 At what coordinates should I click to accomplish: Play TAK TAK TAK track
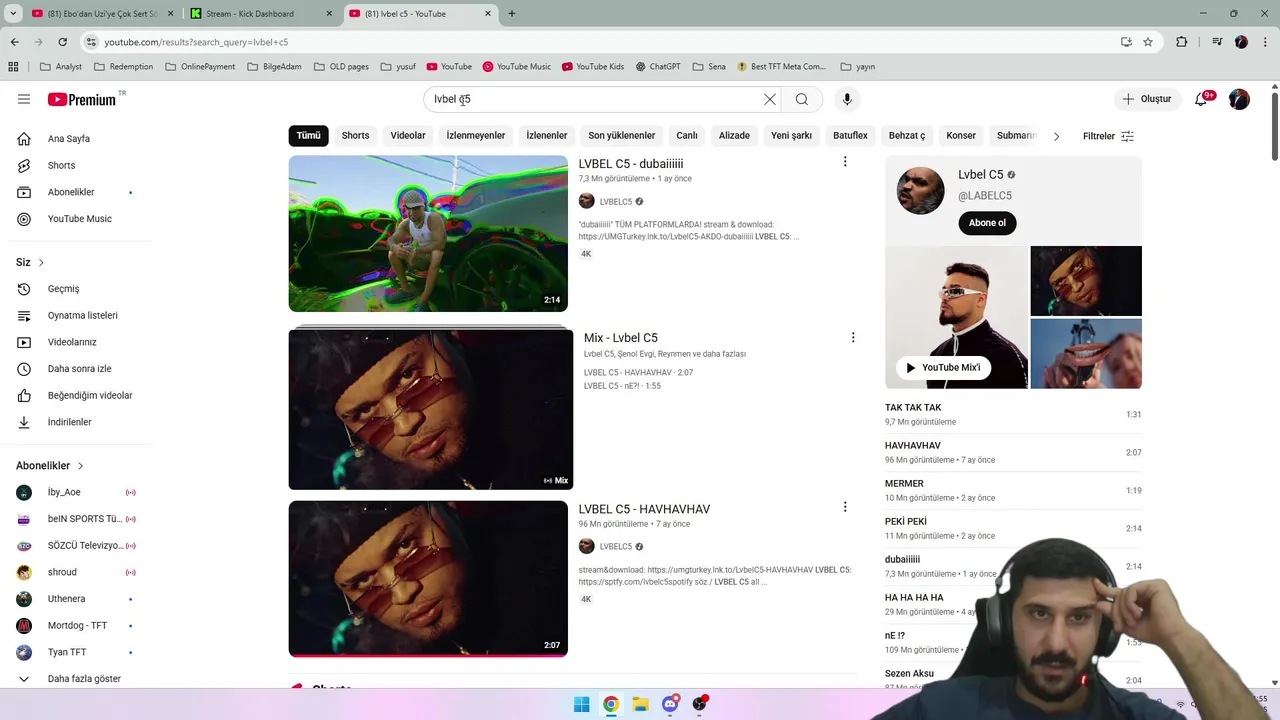1013,414
